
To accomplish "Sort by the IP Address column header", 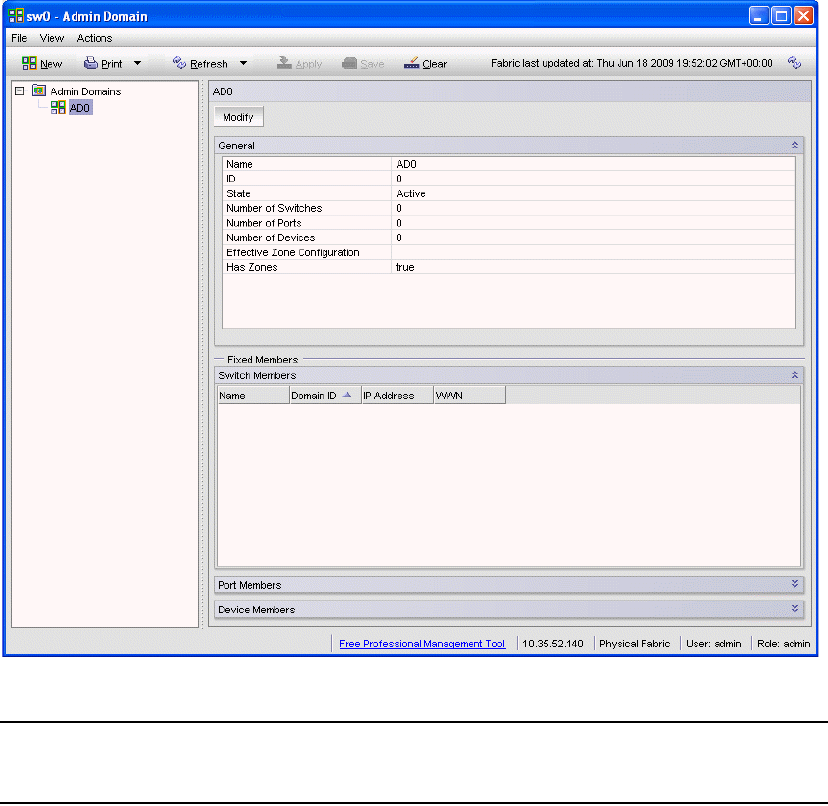I will click(398, 395).
